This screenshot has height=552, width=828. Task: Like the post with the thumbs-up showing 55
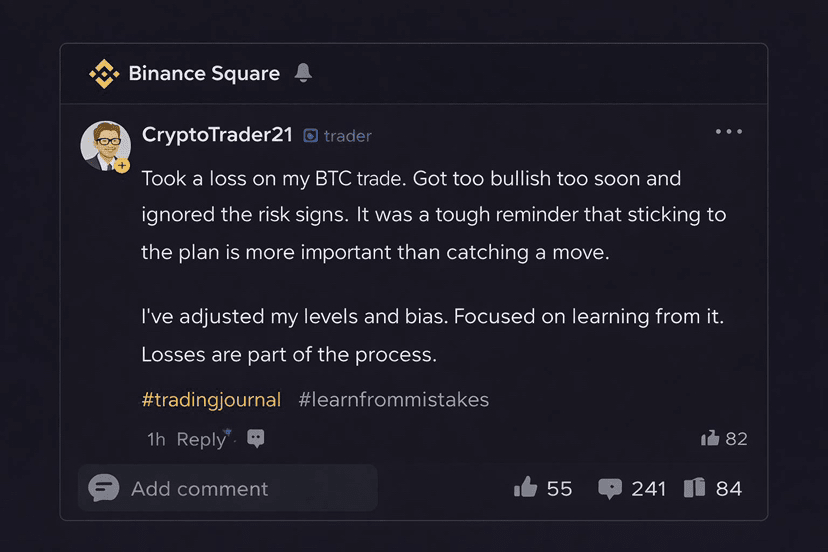(x=526, y=487)
